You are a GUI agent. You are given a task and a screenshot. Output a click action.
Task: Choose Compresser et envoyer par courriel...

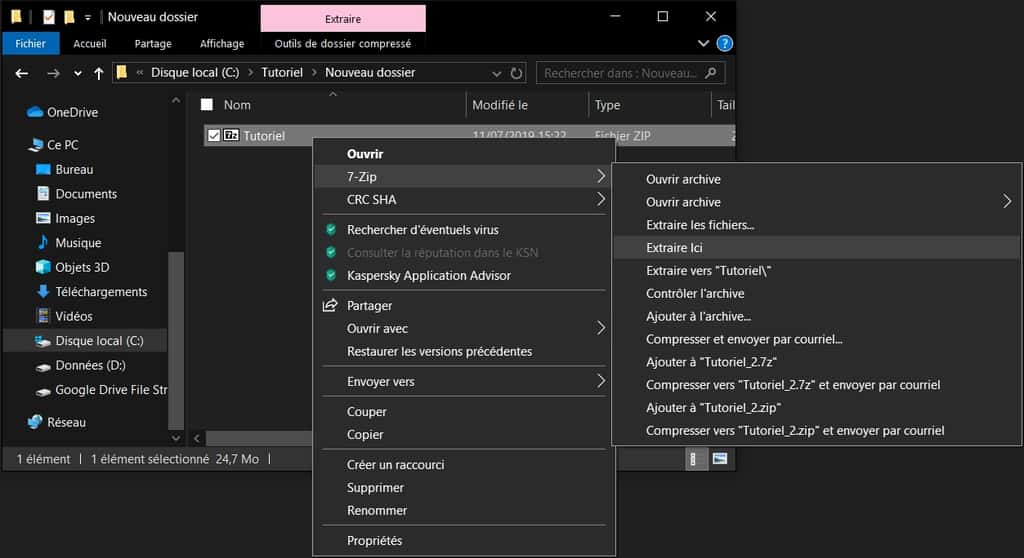[816, 339]
